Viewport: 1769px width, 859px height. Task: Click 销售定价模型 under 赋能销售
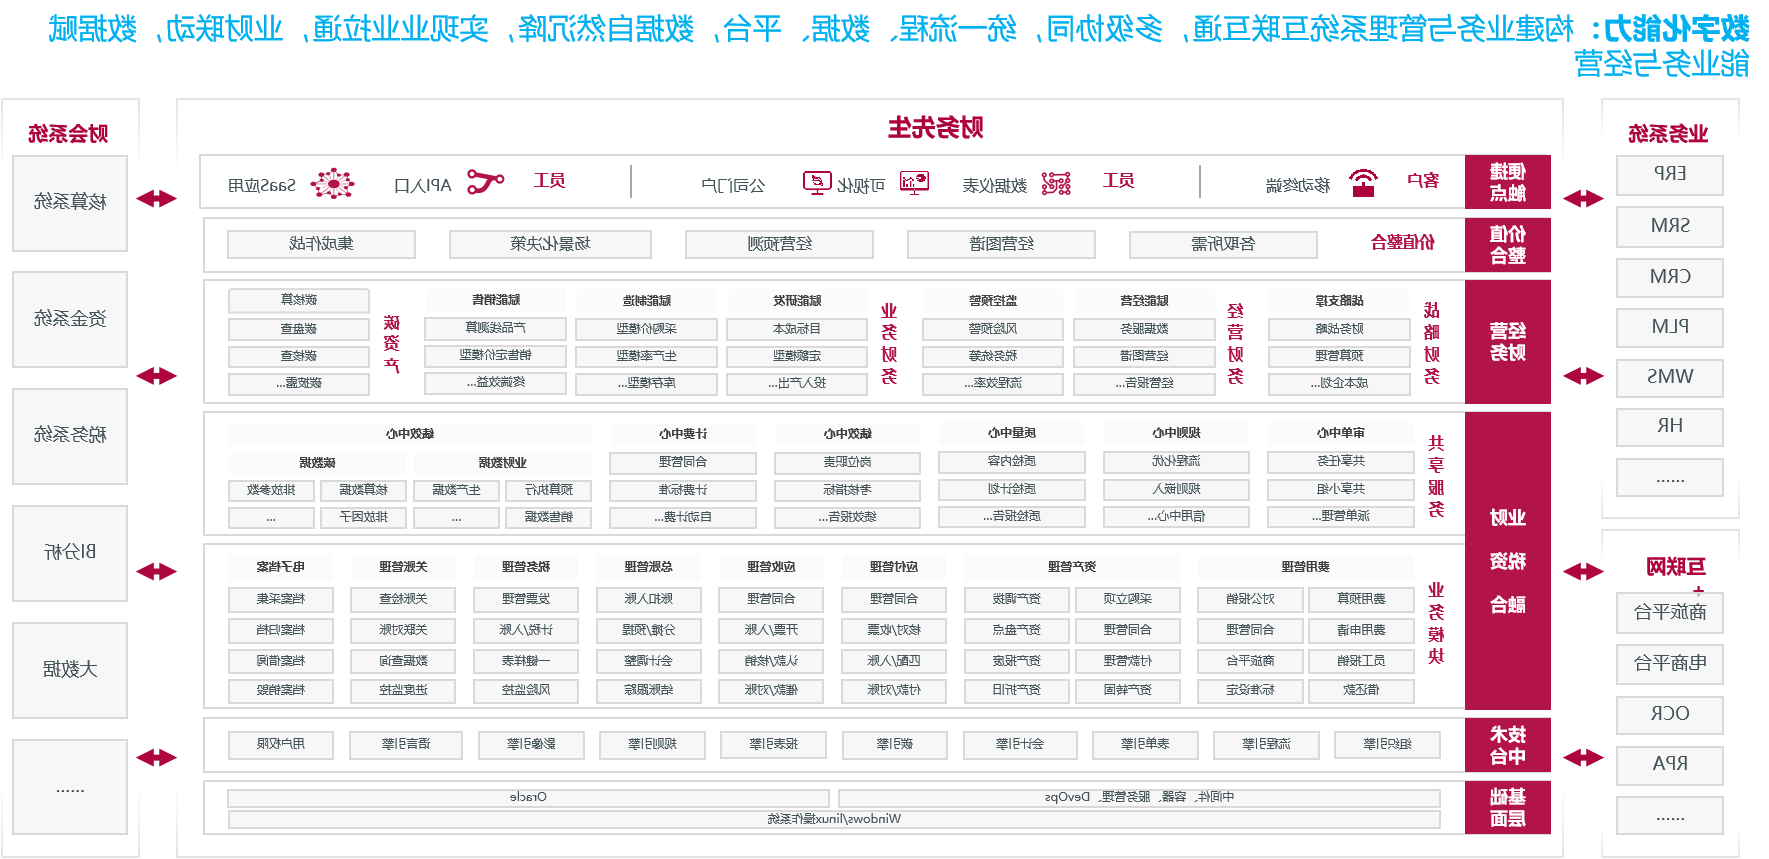click(x=495, y=356)
